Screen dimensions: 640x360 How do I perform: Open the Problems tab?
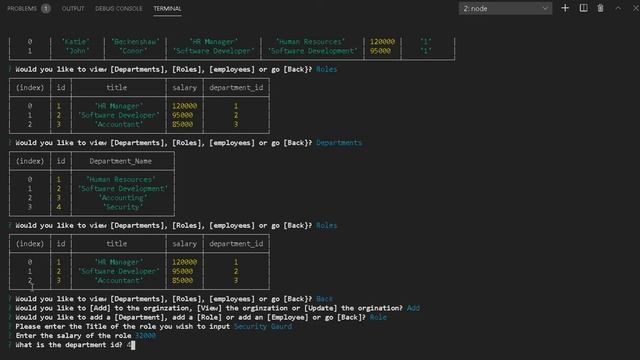[22, 8]
